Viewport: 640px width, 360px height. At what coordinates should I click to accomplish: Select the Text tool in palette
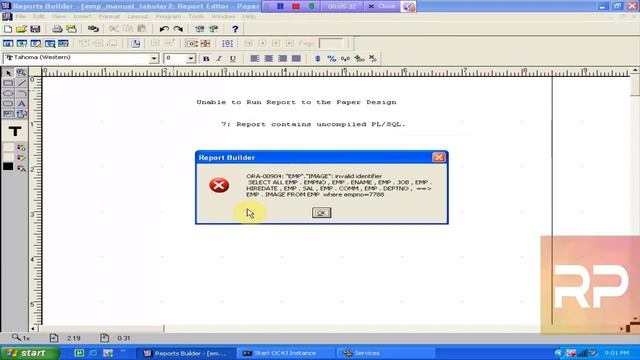21,103
